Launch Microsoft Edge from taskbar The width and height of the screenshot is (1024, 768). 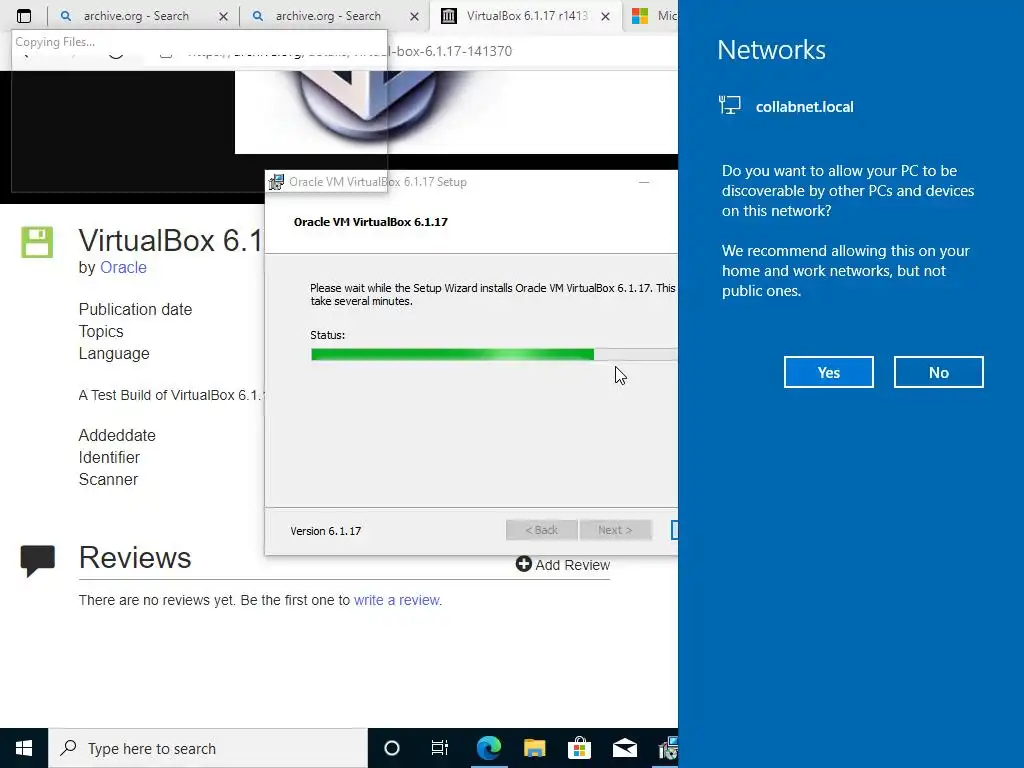click(x=488, y=748)
